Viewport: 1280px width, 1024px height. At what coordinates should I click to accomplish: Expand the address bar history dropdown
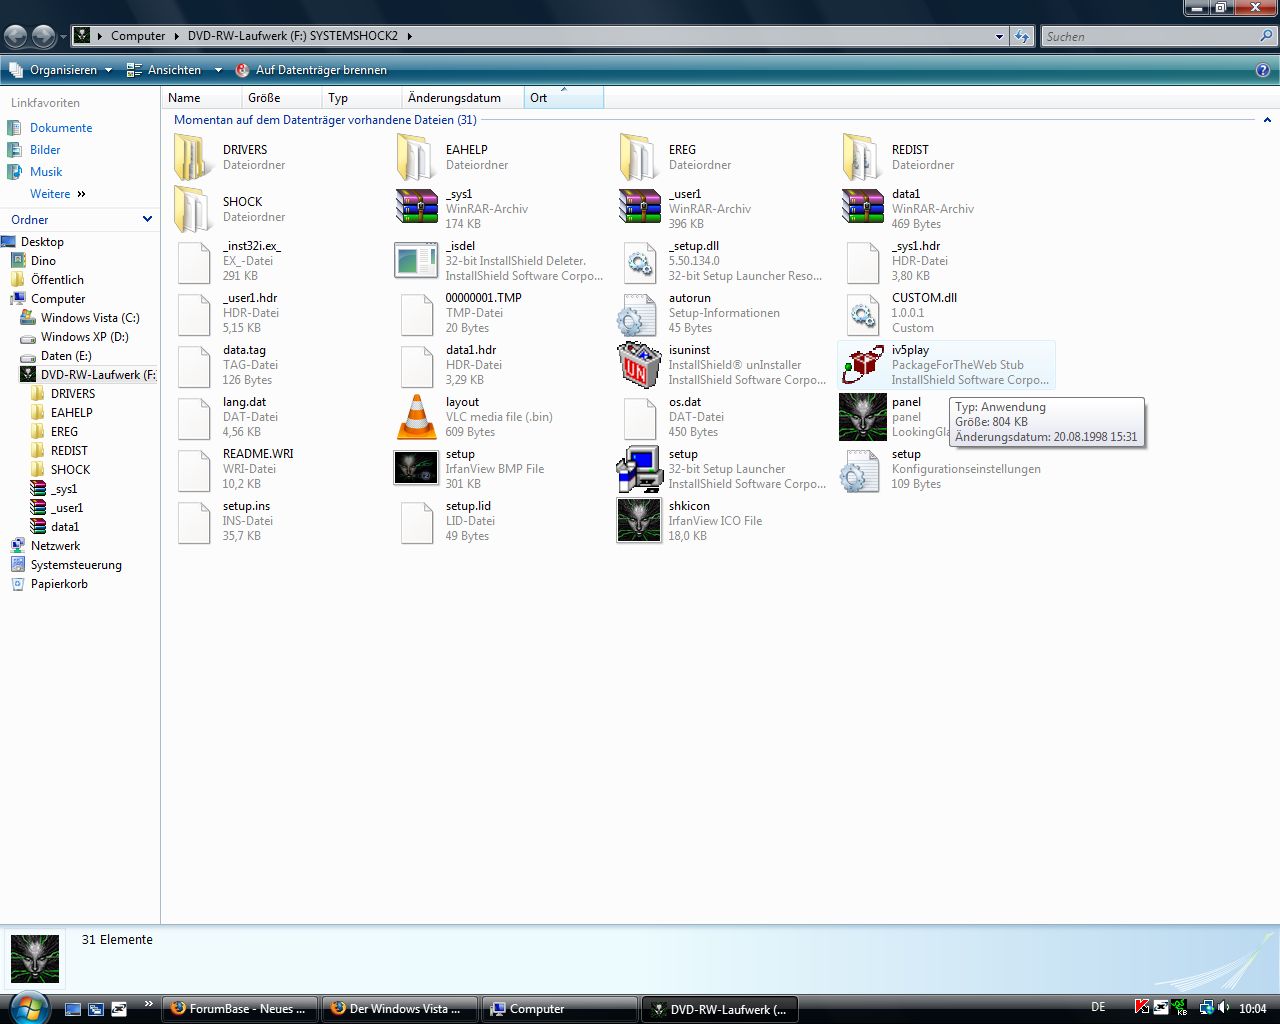tap(999, 36)
